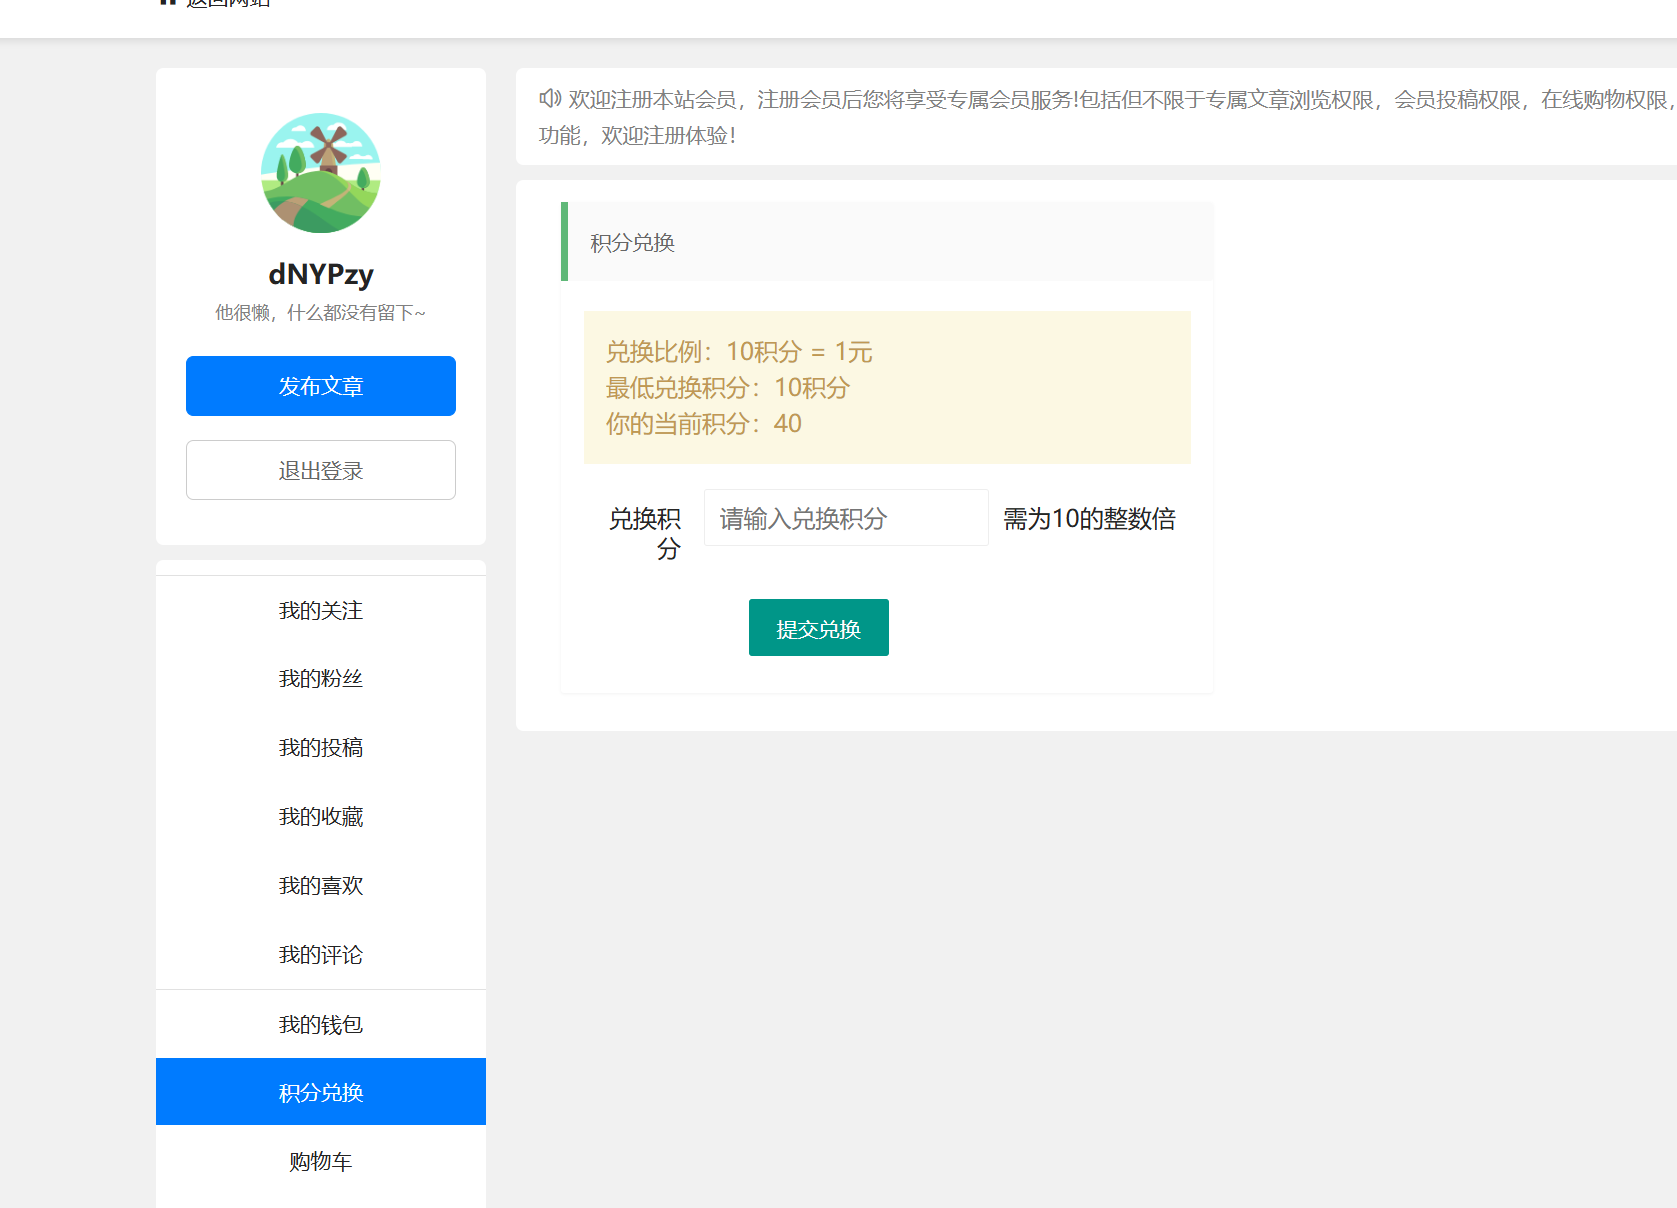The image size is (1677, 1208).
Task: Go to 我的粉丝 in the sidebar
Action: click(x=320, y=679)
